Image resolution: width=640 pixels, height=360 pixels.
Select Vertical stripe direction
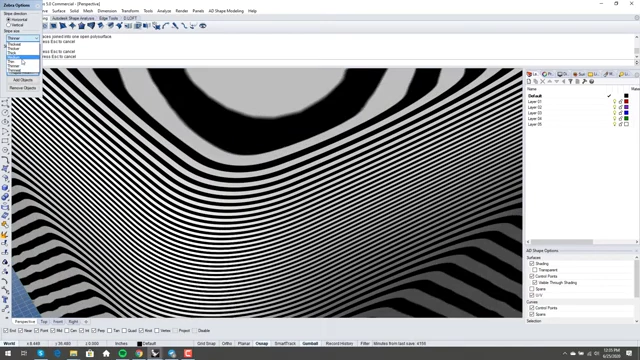[x=8, y=25]
